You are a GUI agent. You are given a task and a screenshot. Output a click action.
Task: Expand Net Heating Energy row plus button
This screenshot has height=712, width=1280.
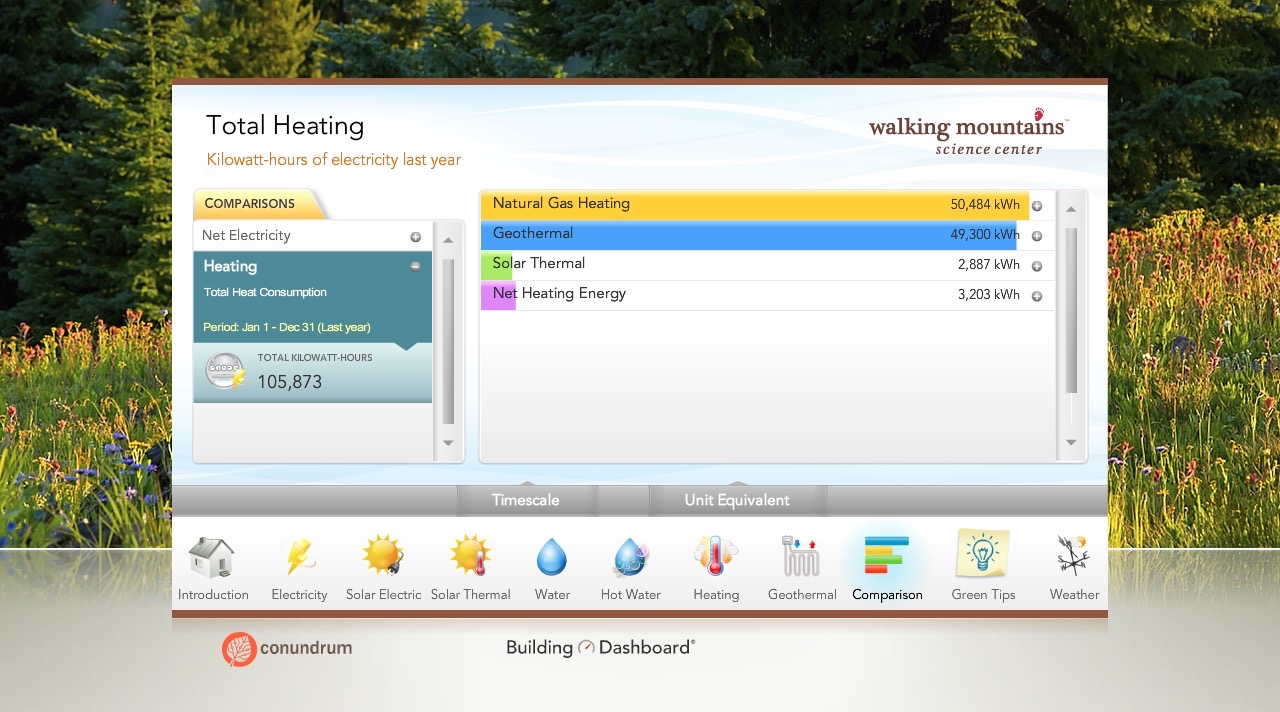point(1037,296)
